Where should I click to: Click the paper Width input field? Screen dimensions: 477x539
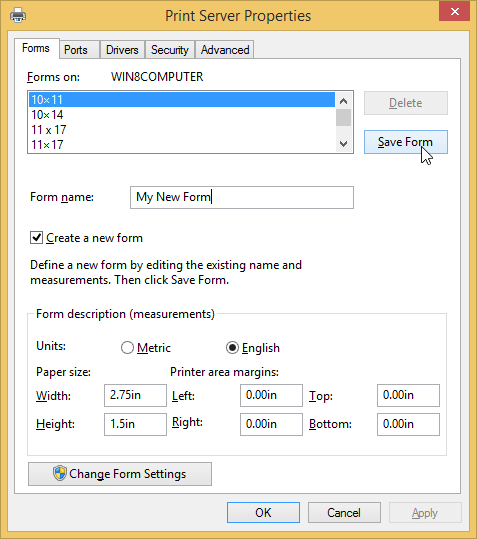[135, 395]
